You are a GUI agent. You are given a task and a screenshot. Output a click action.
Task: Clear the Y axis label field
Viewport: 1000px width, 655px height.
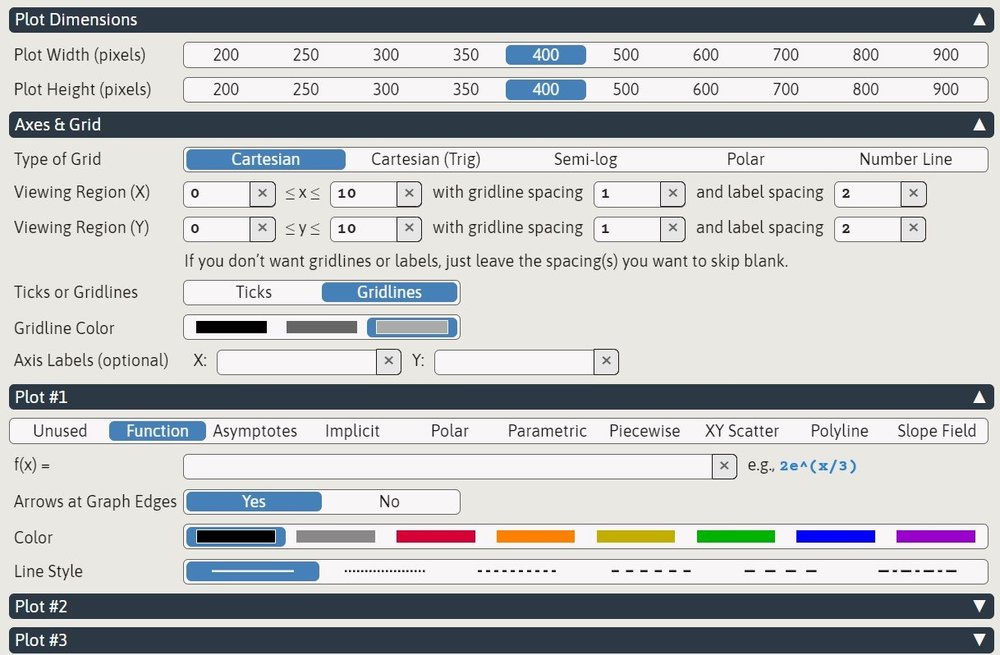click(x=606, y=362)
